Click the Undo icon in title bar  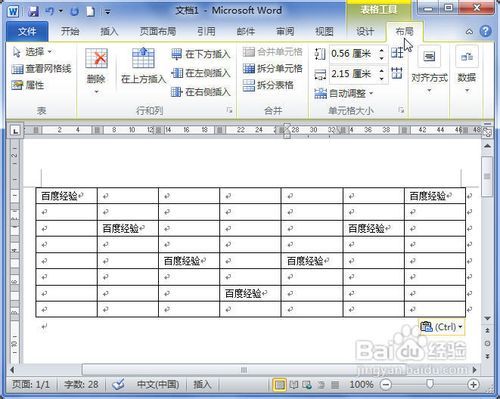click(x=50, y=12)
